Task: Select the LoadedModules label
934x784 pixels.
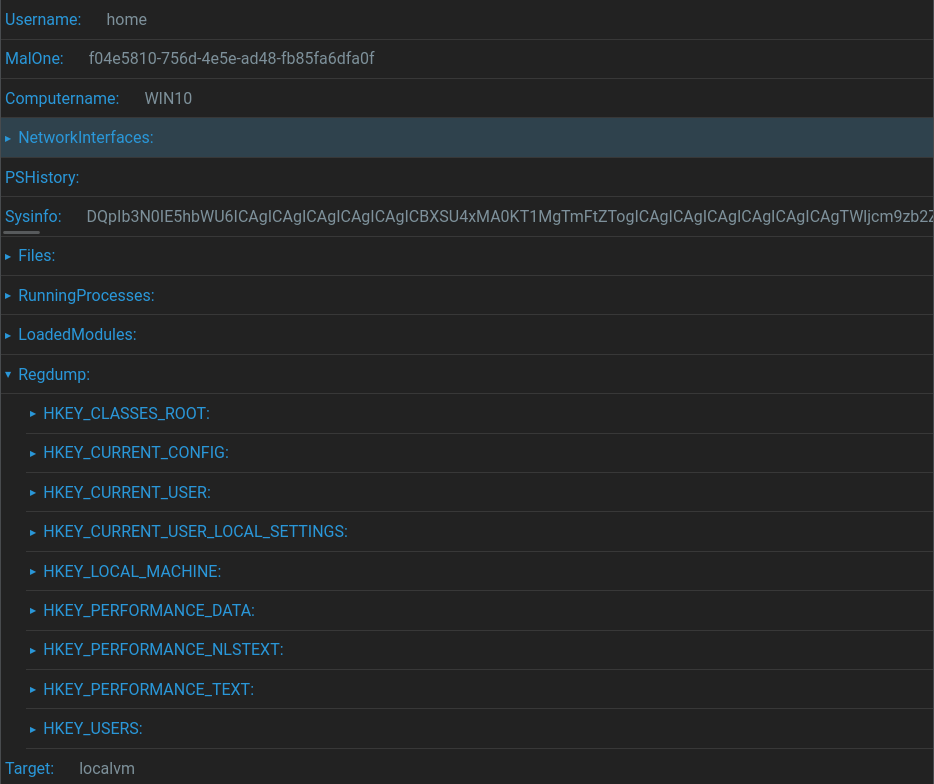Action: 77,335
